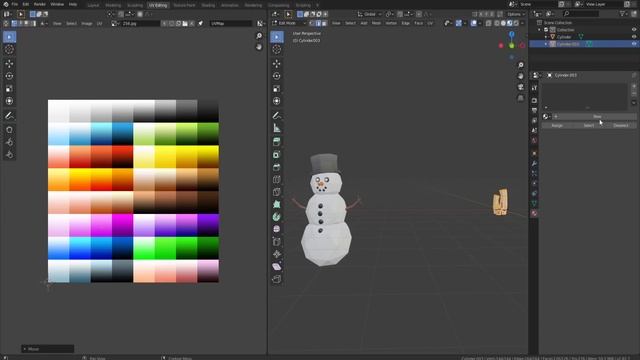Activate the Annotate tool in UV editor
The height and width of the screenshot is (360, 640).
(9, 116)
